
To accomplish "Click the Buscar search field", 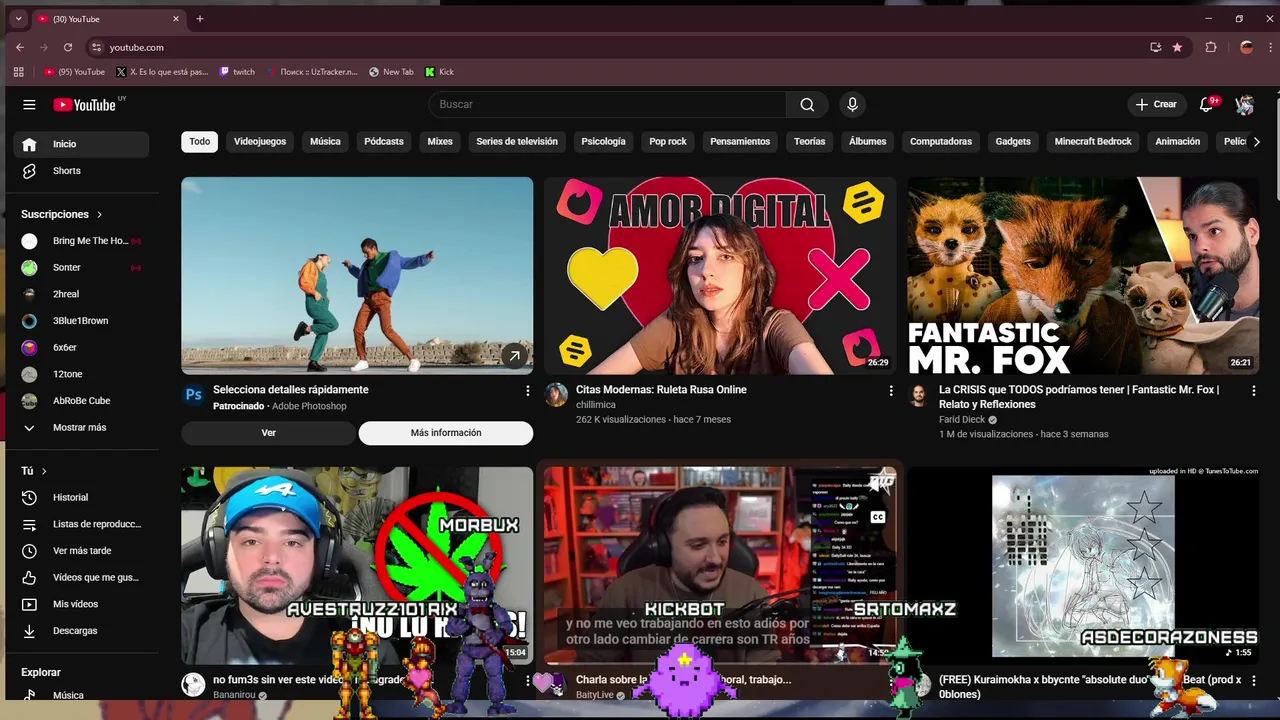I will click(607, 105).
